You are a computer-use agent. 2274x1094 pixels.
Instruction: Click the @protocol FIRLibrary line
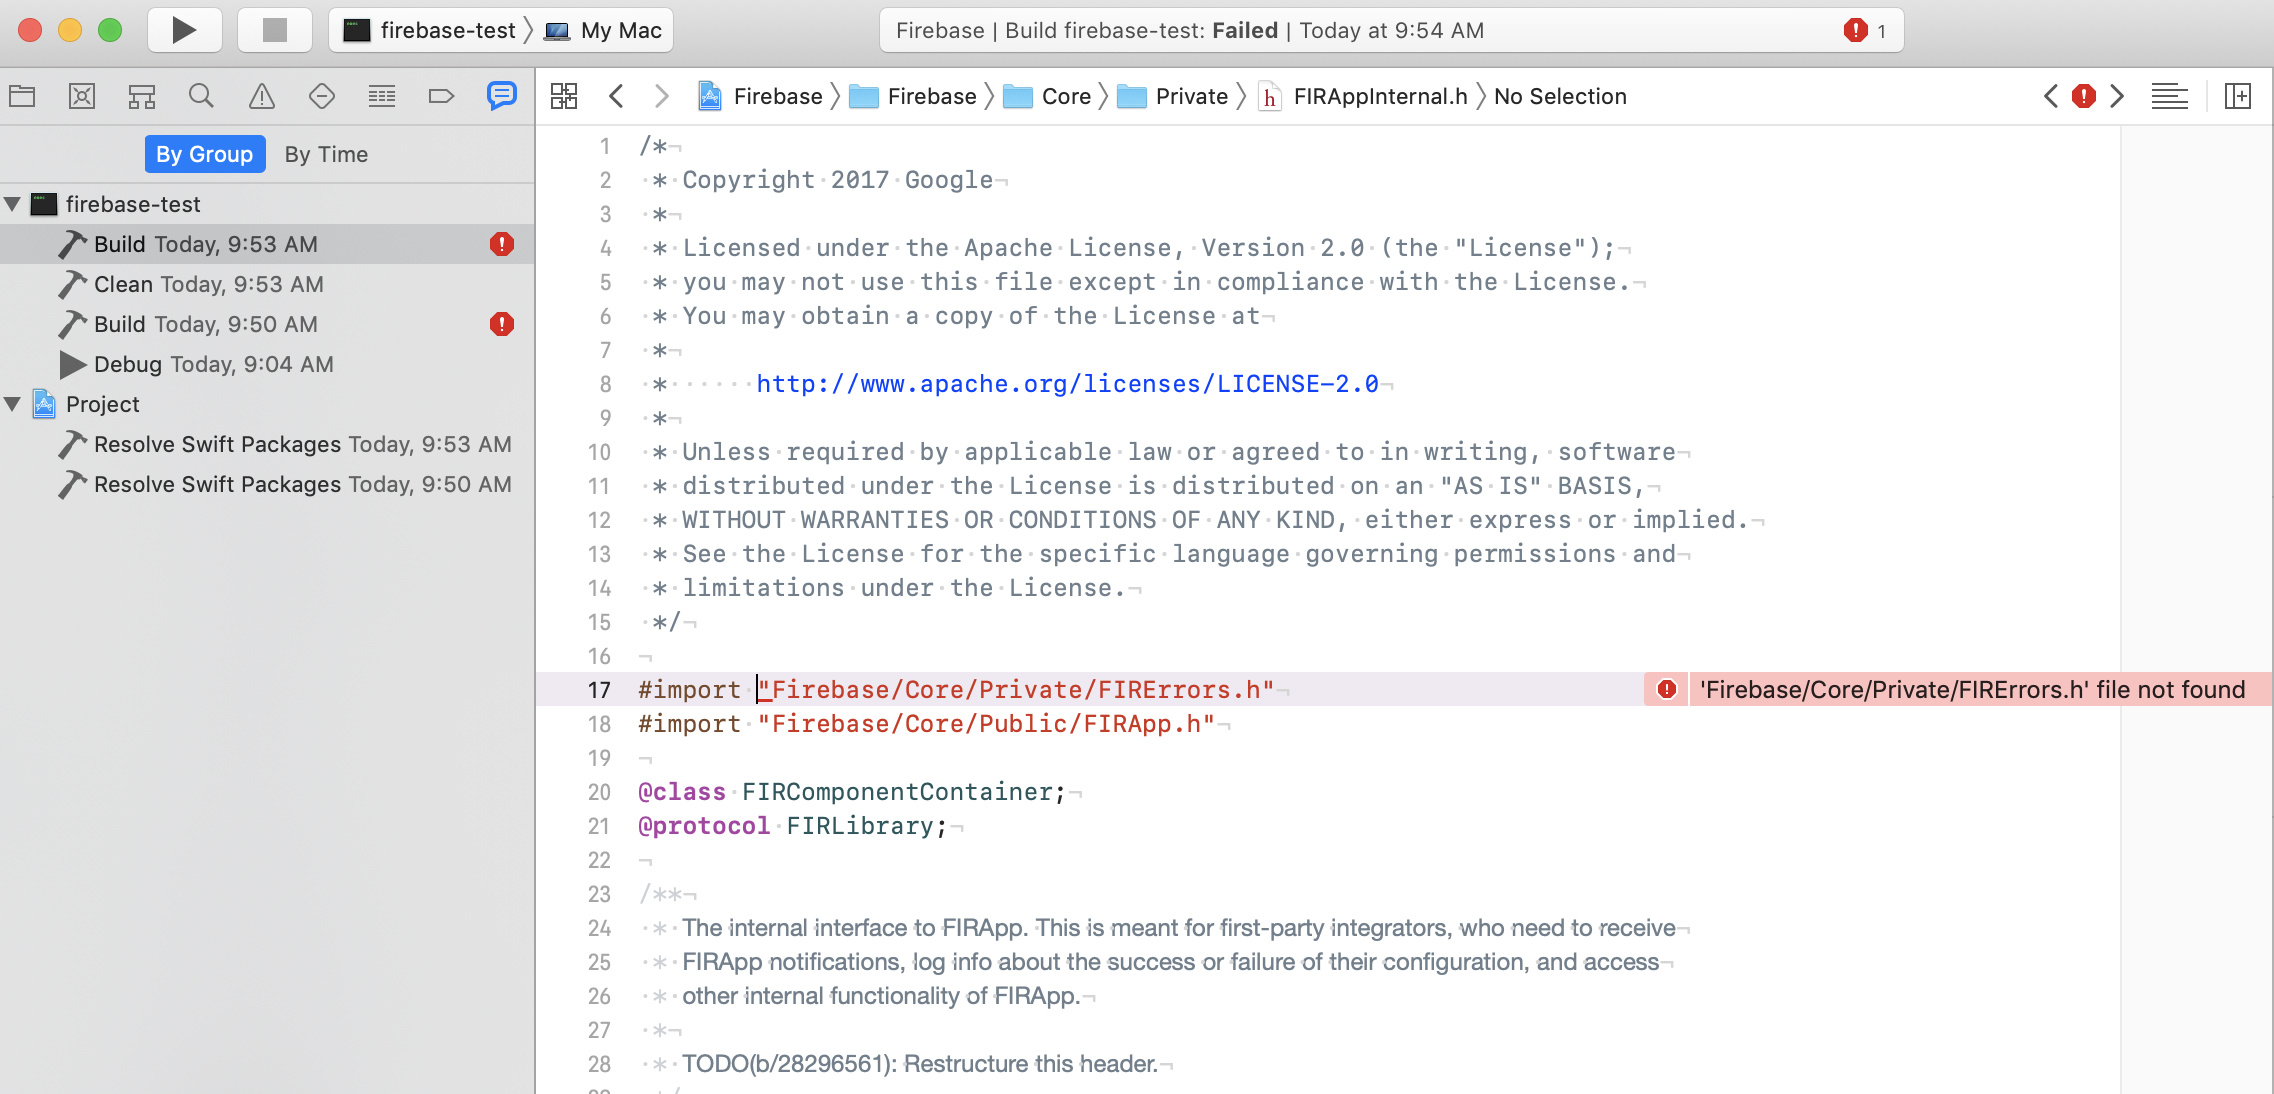793,825
